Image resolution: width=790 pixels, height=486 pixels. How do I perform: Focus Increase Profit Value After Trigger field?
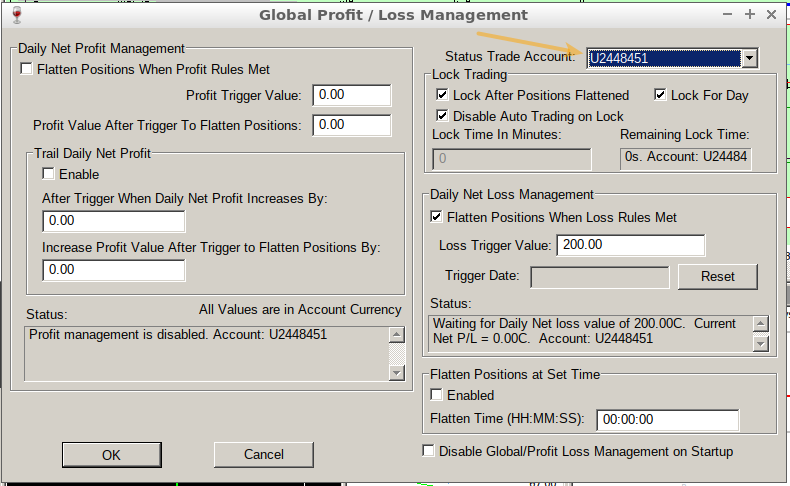pos(114,270)
